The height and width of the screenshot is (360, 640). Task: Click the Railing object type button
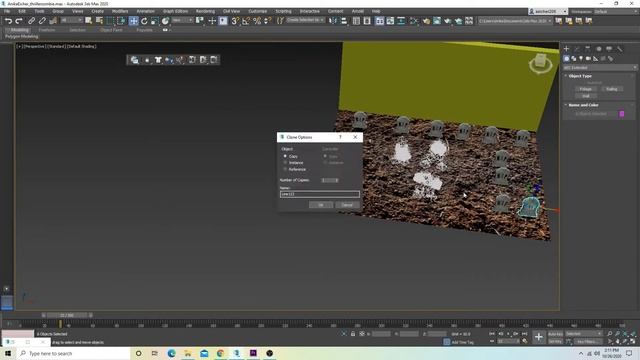click(x=611, y=89)
